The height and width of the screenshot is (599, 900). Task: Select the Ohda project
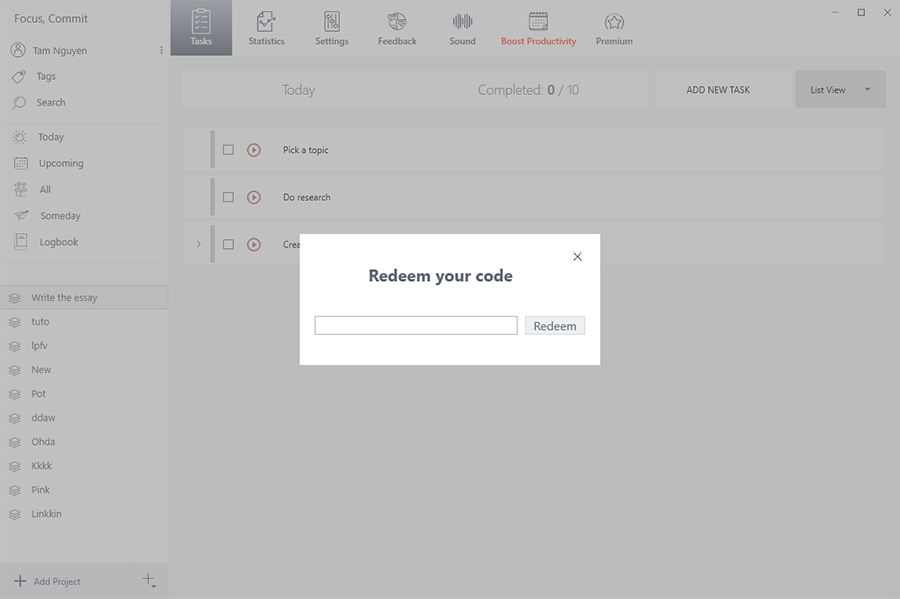coord(84,442)
